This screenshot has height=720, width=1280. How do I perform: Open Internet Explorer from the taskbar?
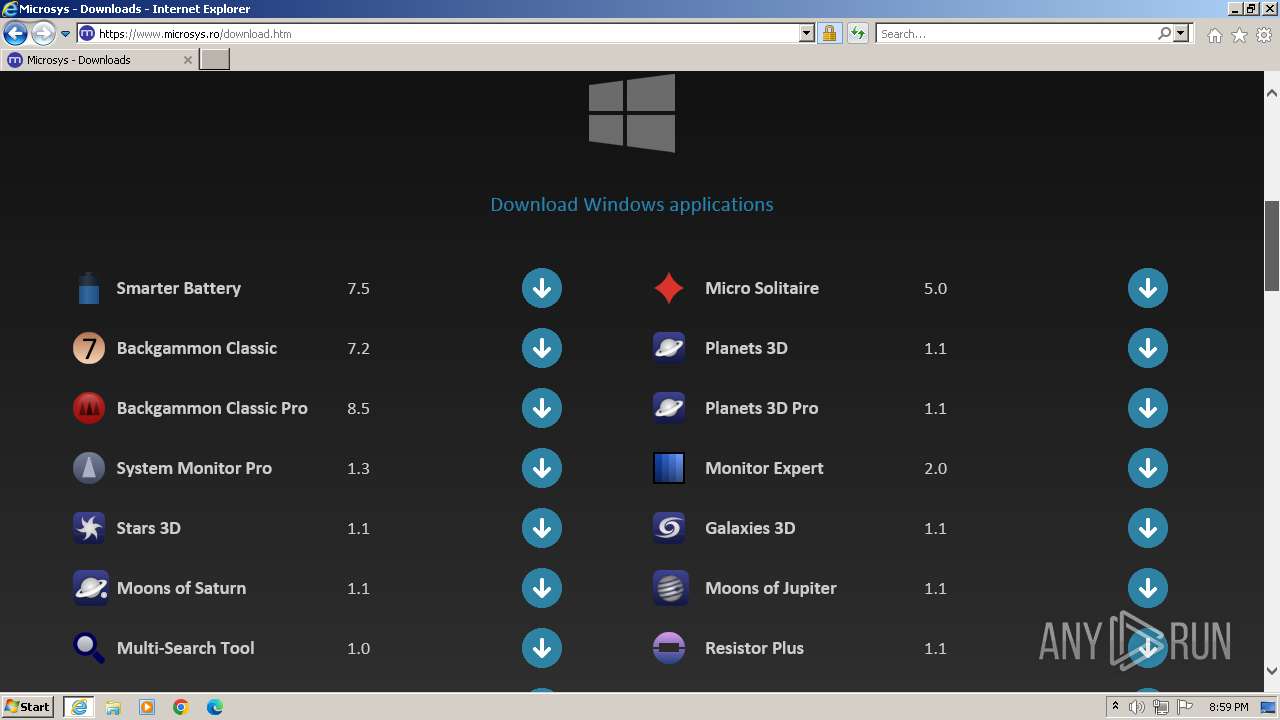(79, 707)
